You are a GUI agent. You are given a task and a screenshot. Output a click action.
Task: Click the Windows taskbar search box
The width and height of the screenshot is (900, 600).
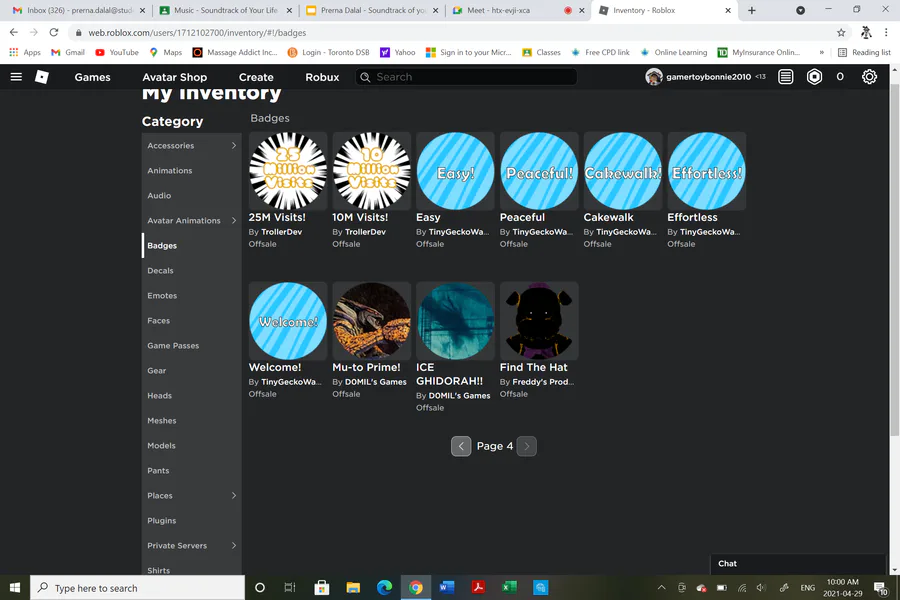(x=137, y=587)
